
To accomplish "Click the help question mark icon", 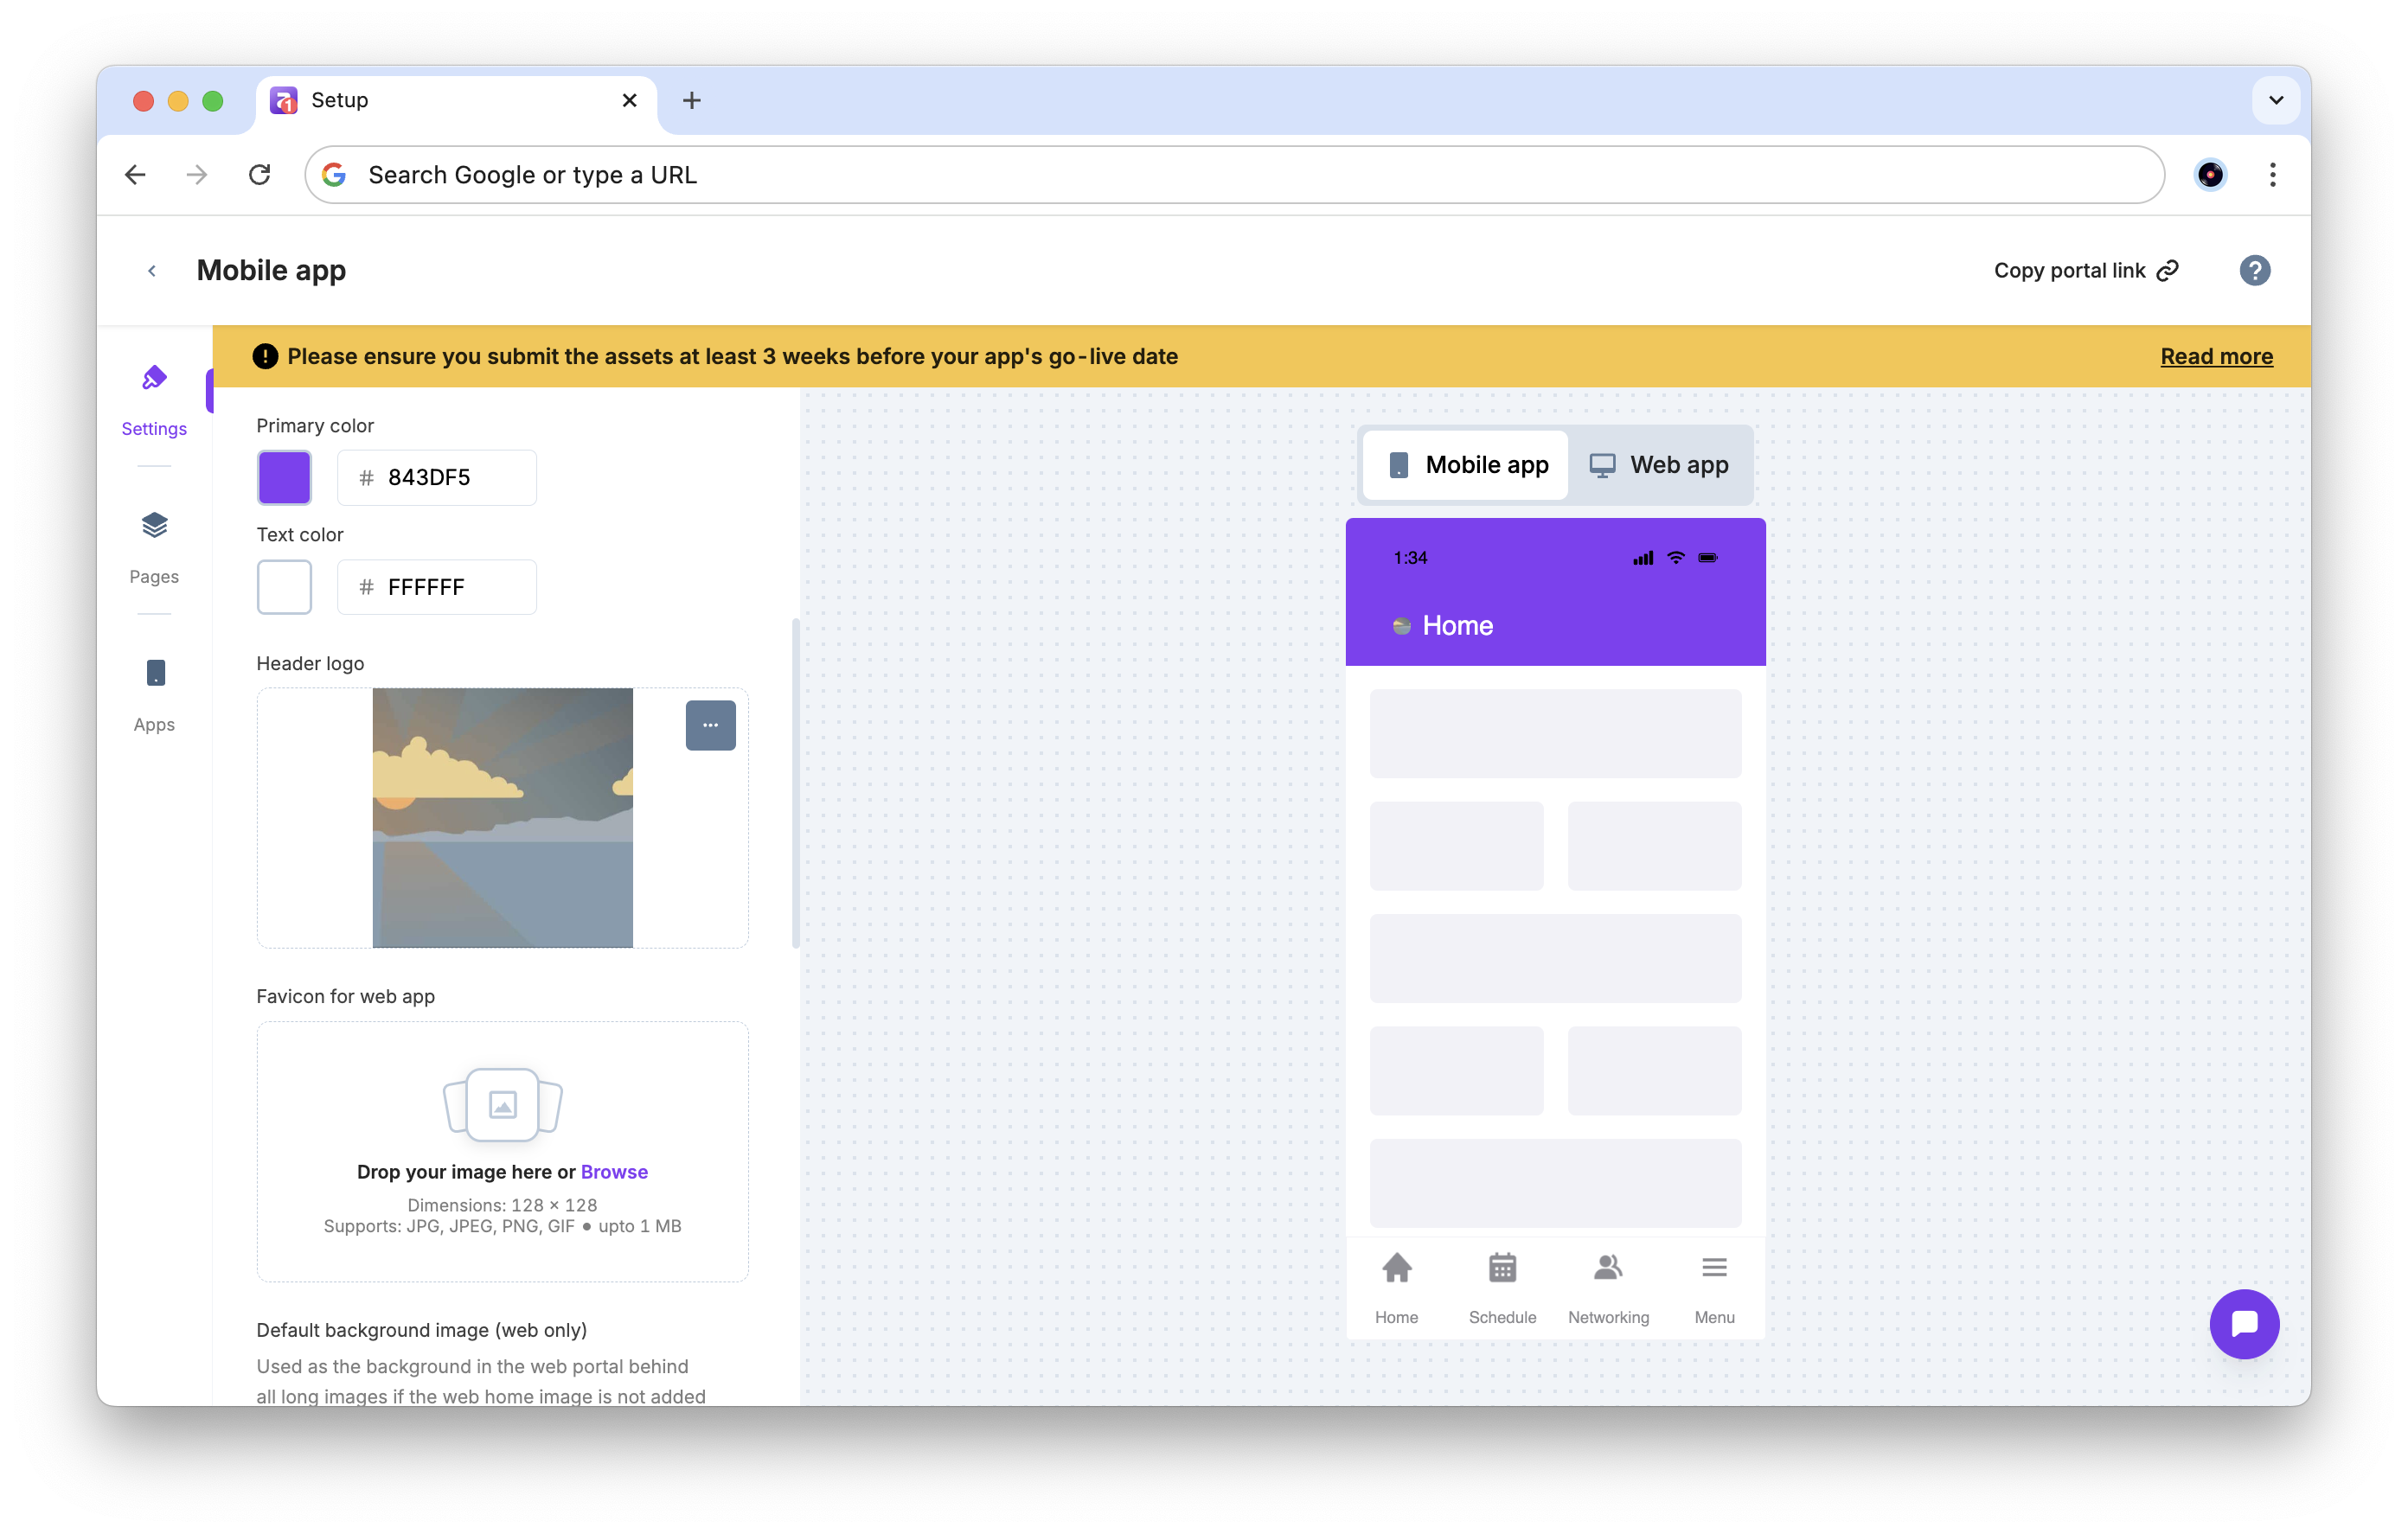I will (2254, 270).
